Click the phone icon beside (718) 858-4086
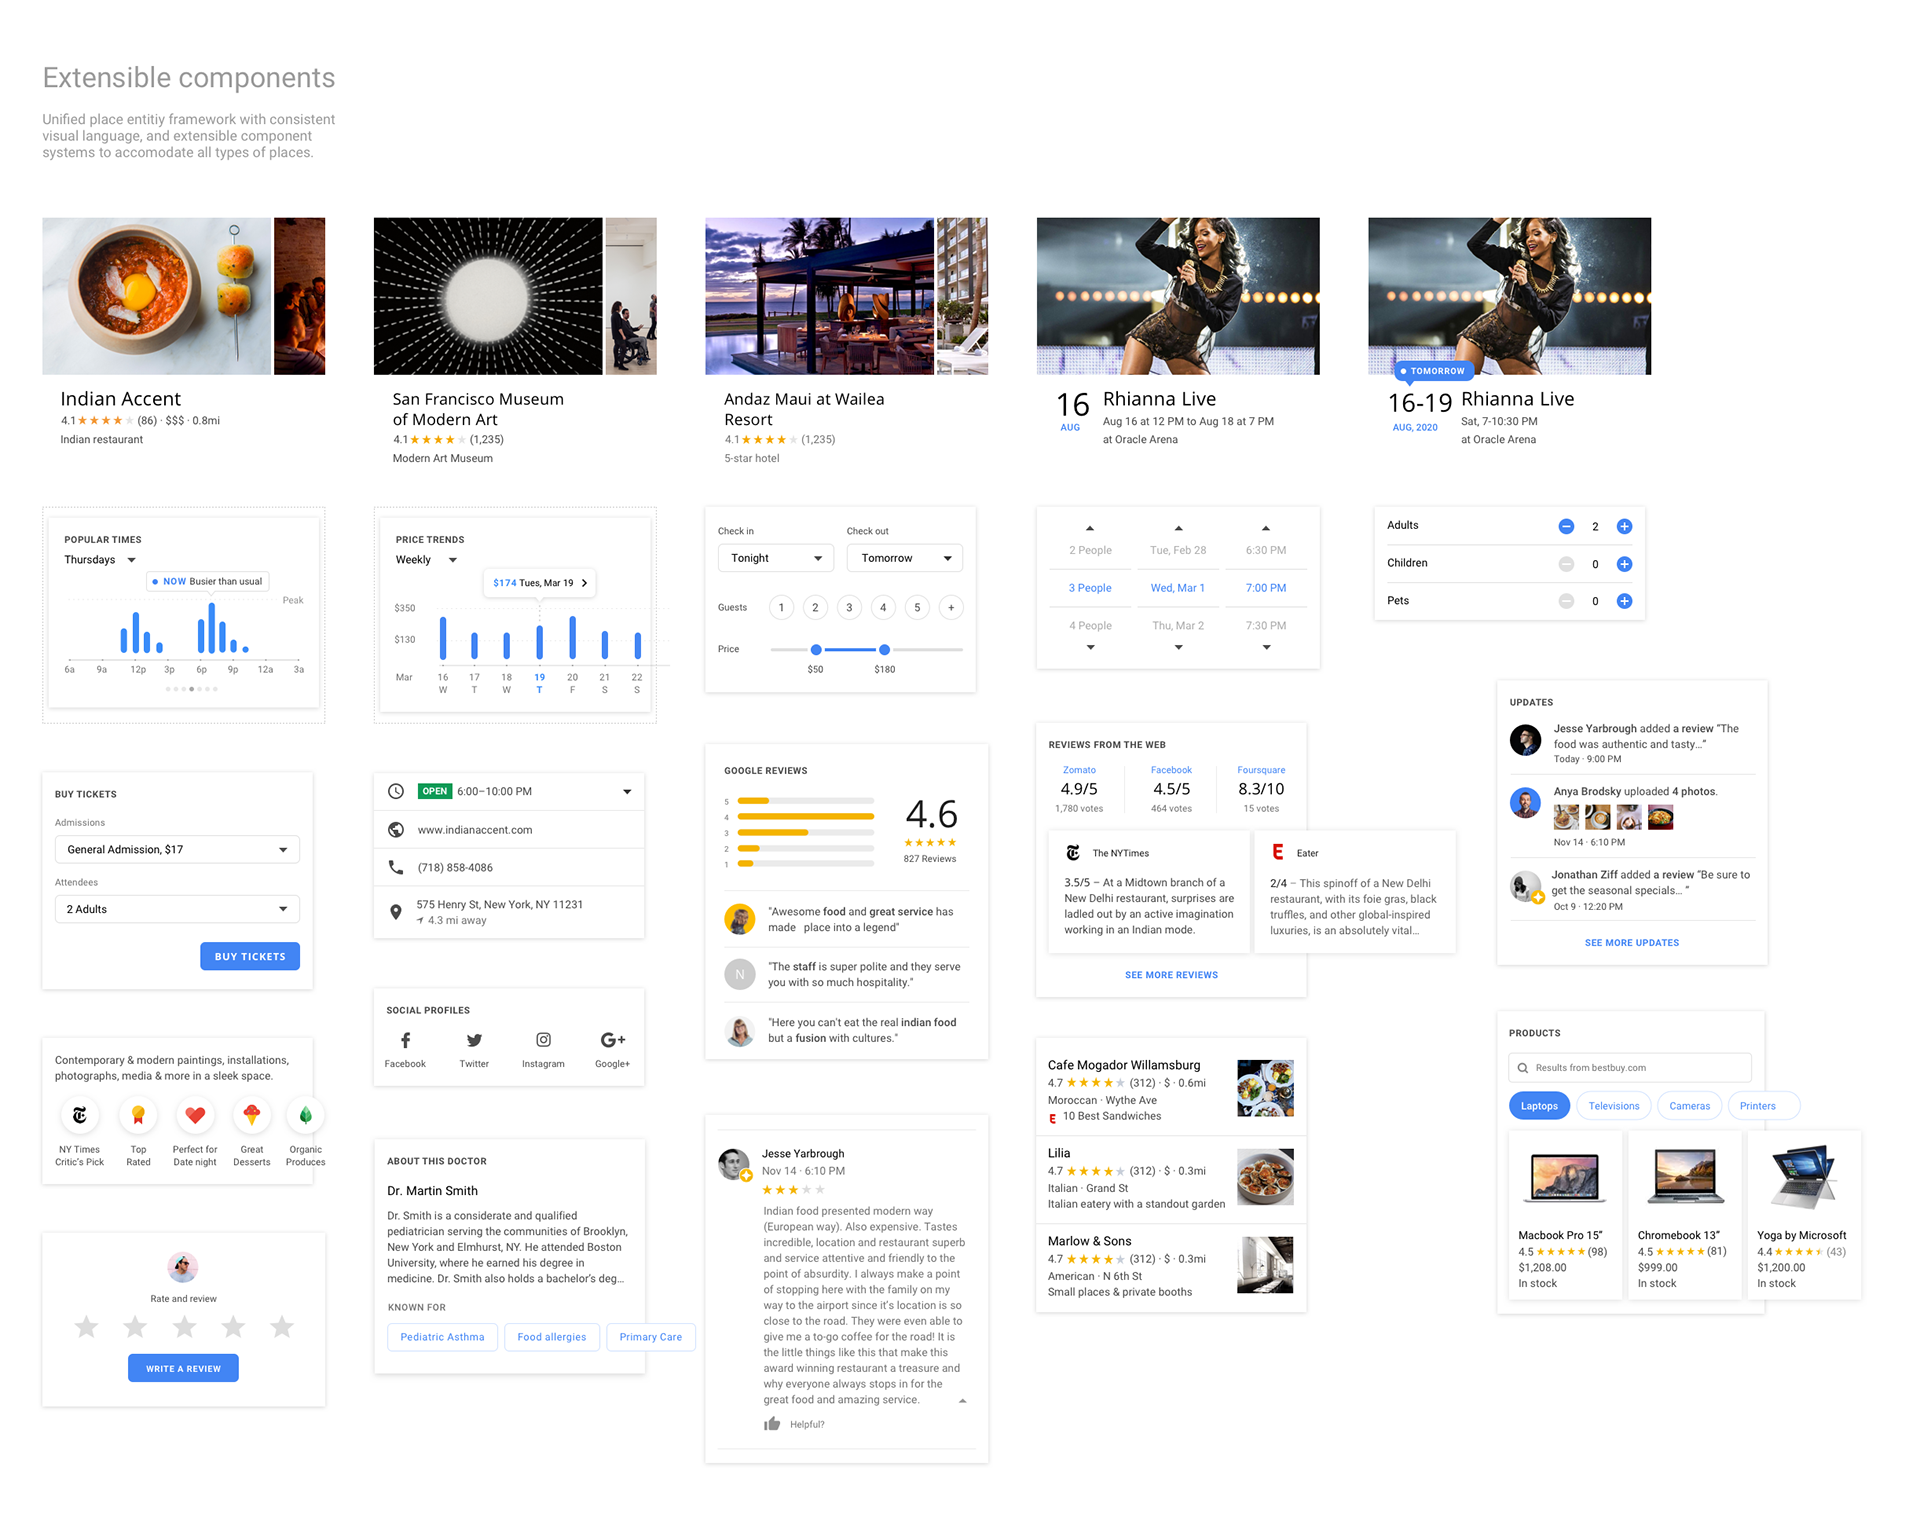Image resolution: width=1920 pixels, height=1529 pixels. pos(396,867)
